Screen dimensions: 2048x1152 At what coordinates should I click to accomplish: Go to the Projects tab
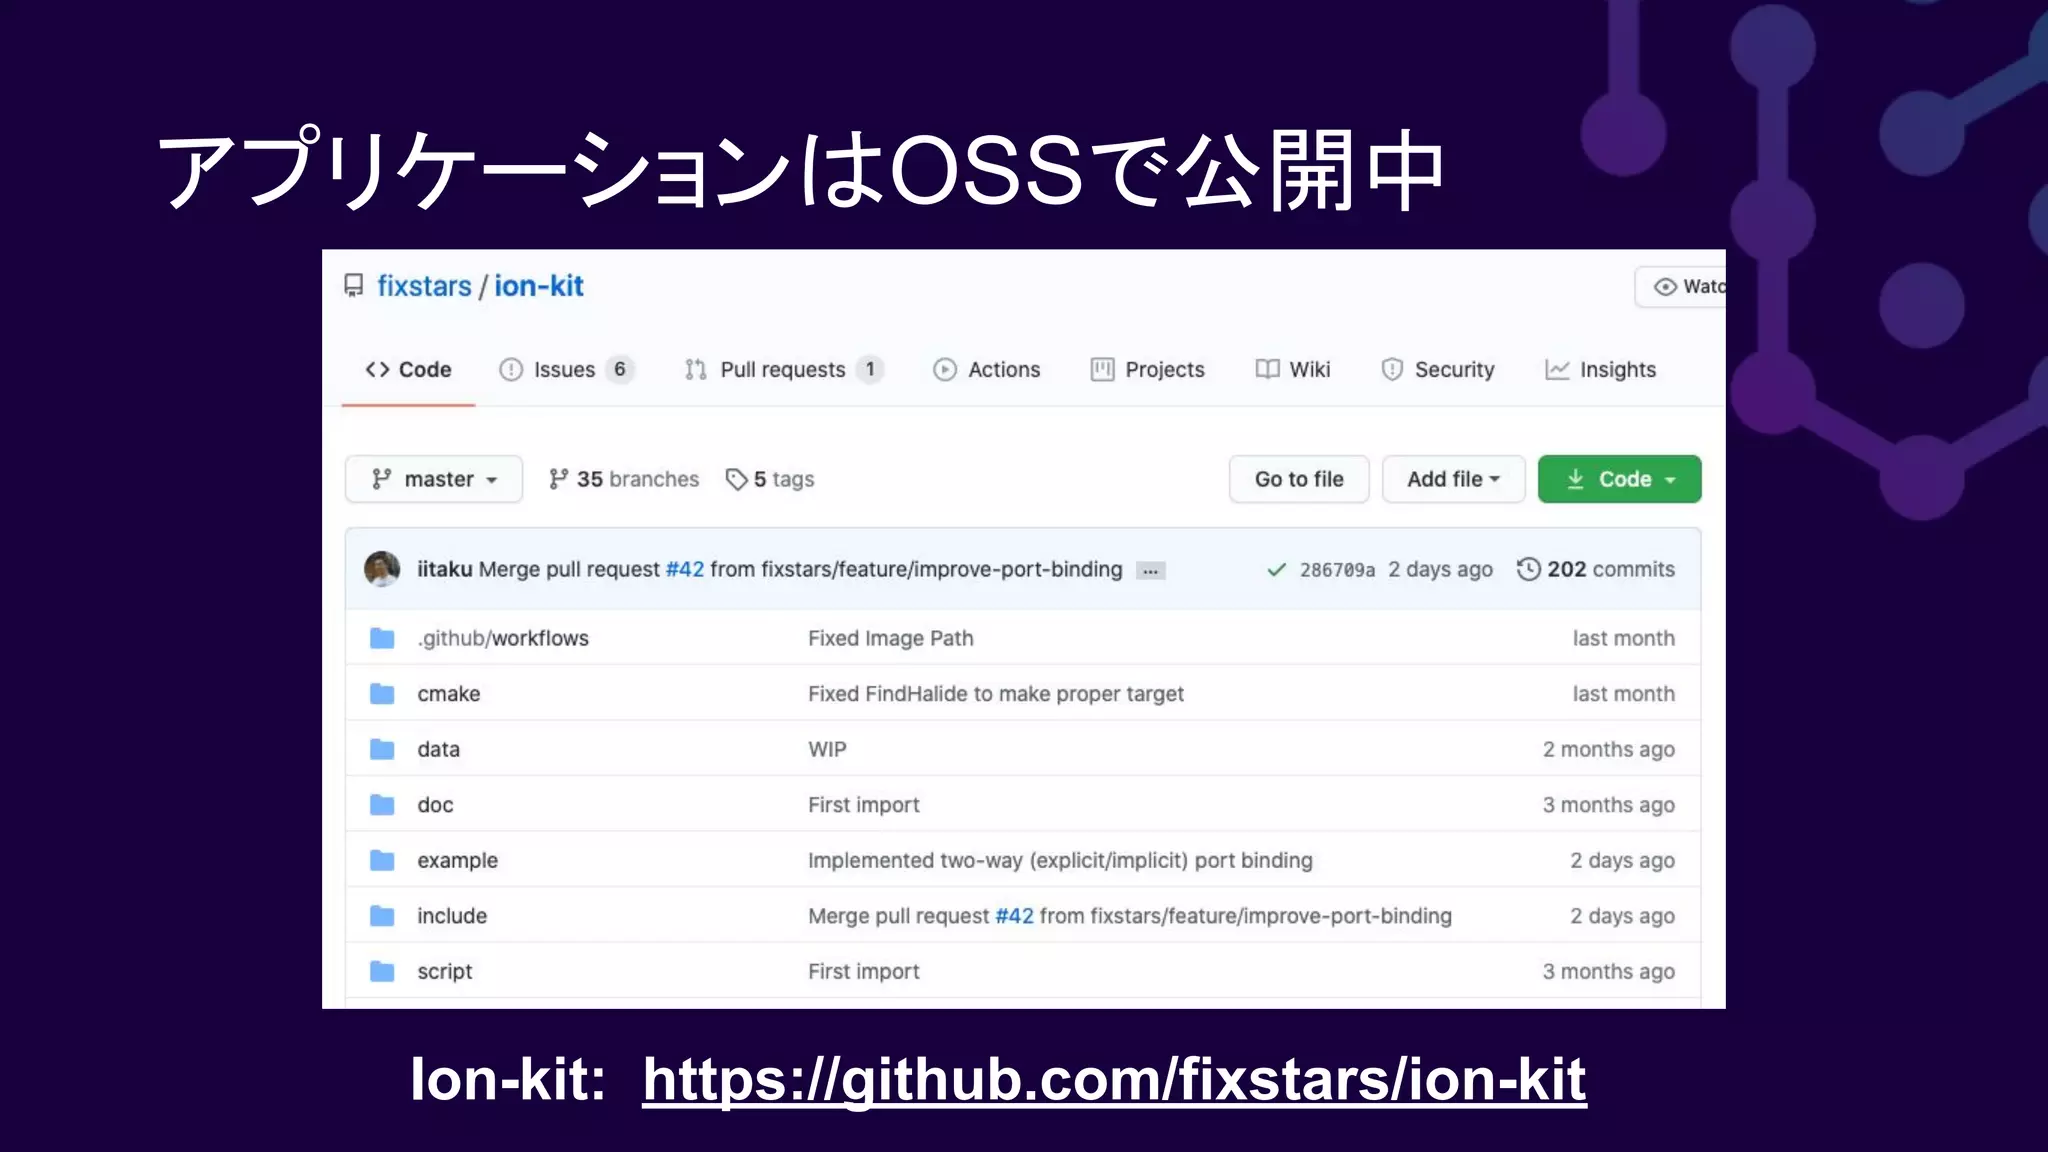point(1148,370)
